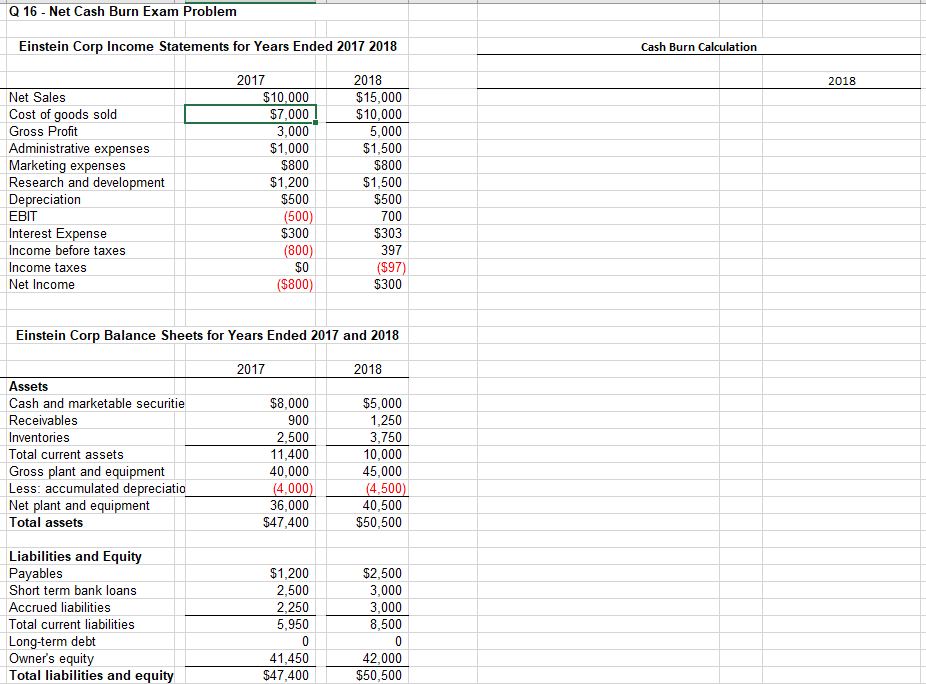Click the 'Inventories' row label
Screen dimensions: 926x684
click(39, 438)
